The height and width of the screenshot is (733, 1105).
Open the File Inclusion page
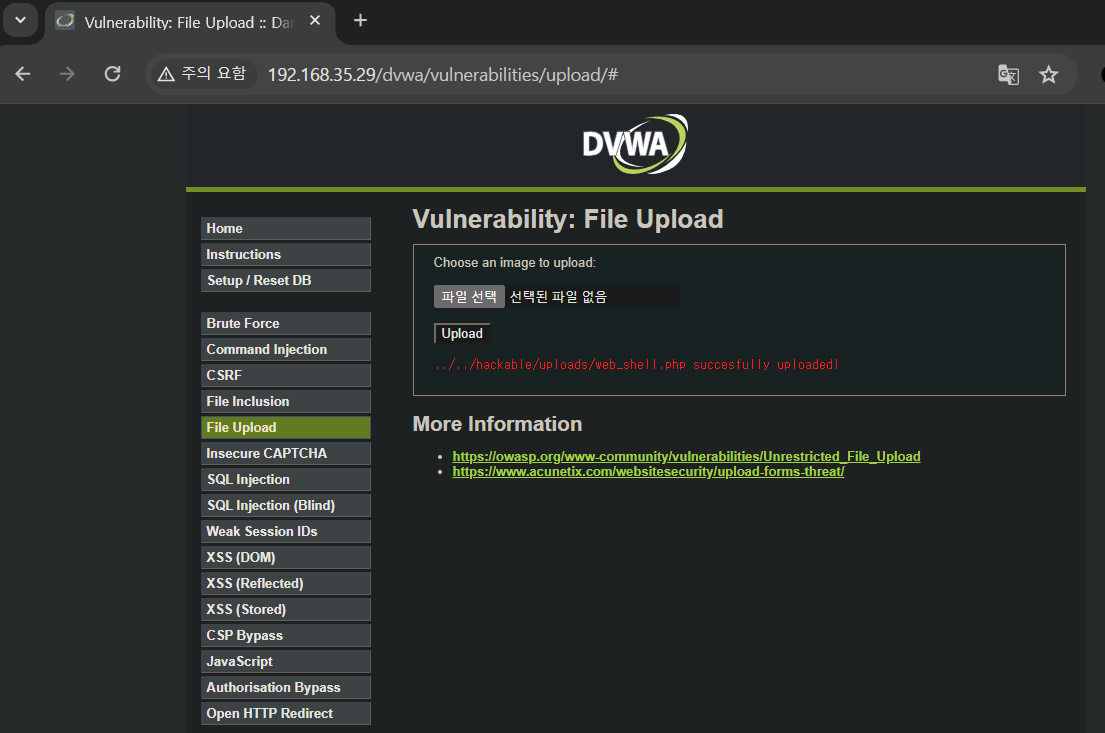point(285,402)
